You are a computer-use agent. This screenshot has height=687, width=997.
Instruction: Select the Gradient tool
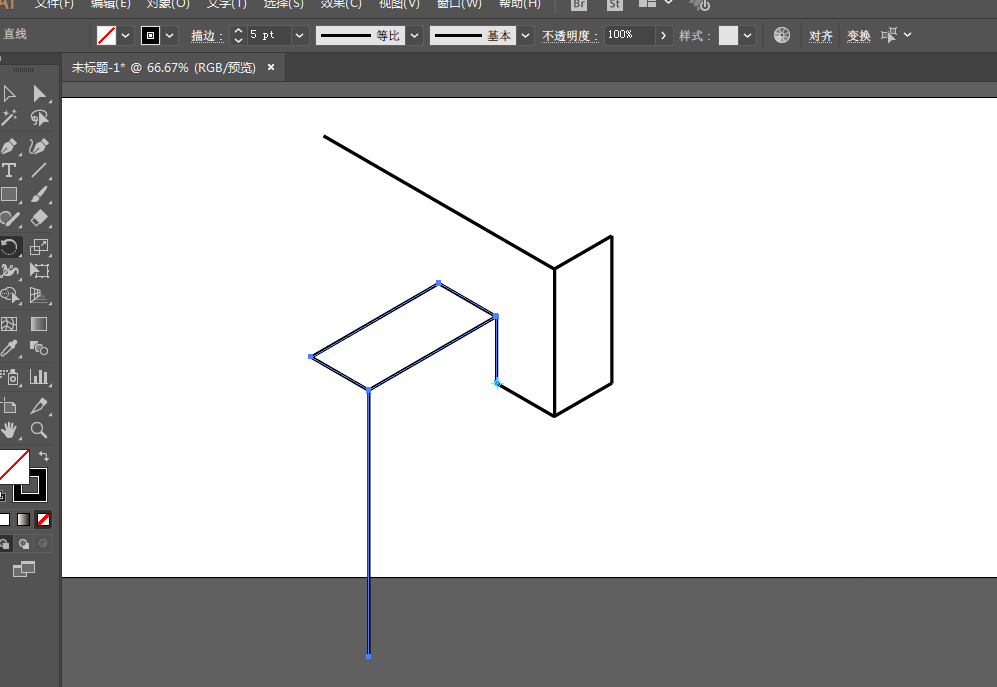tap(39, 324)
